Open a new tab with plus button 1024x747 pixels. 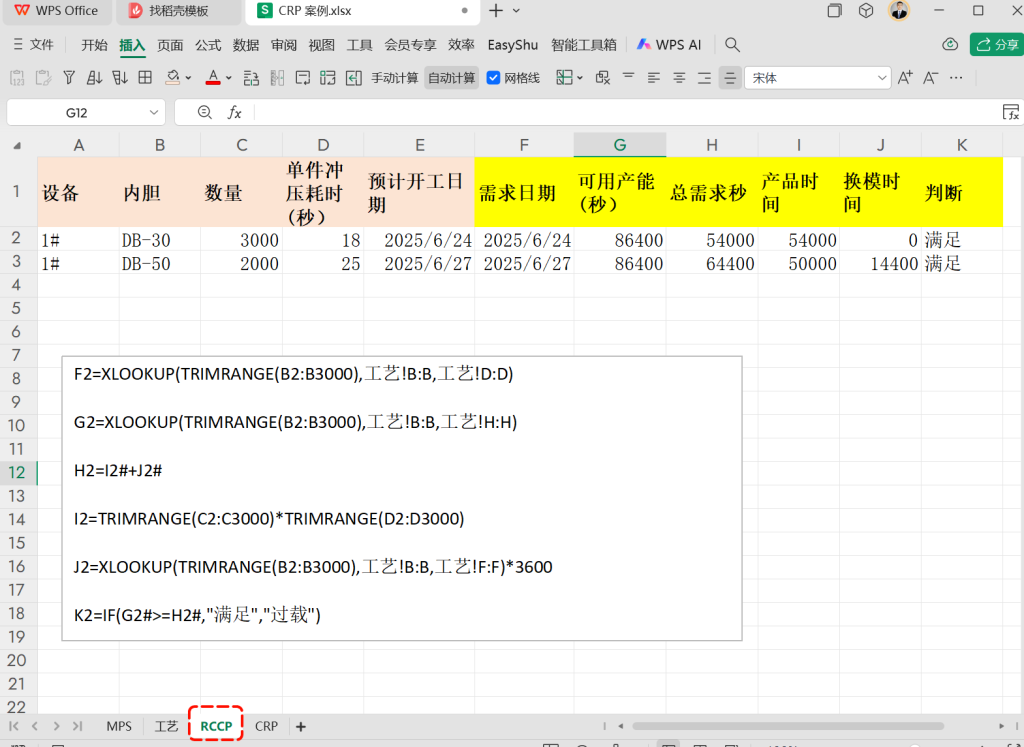[496, 10]
